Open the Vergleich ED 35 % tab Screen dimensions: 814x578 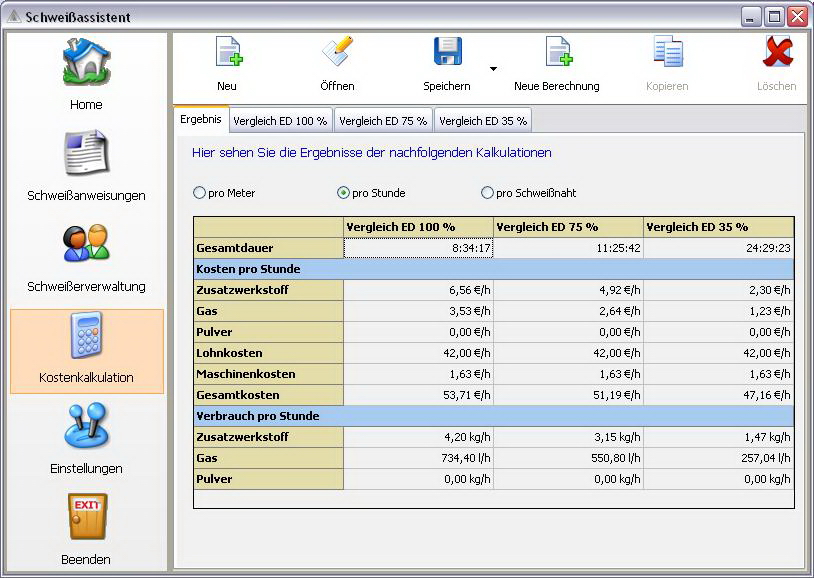(x=483, y=121)
